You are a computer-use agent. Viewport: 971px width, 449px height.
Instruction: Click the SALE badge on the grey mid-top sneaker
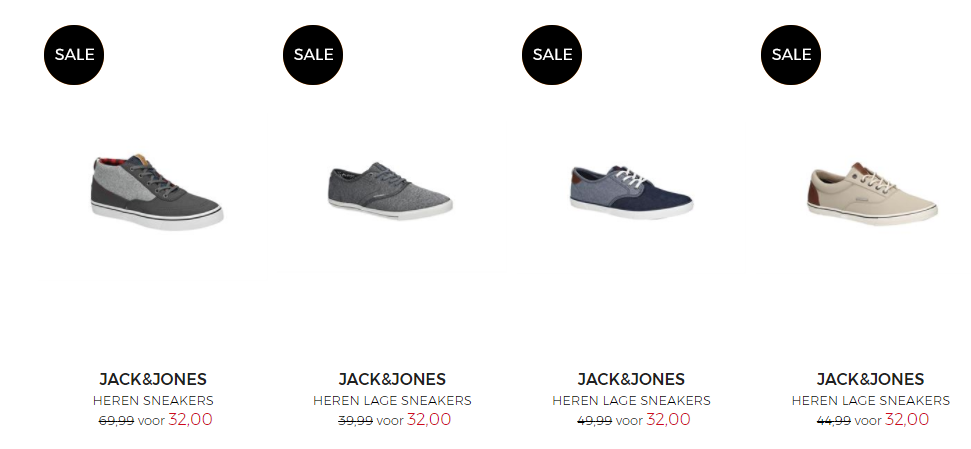tap(74, 55)
